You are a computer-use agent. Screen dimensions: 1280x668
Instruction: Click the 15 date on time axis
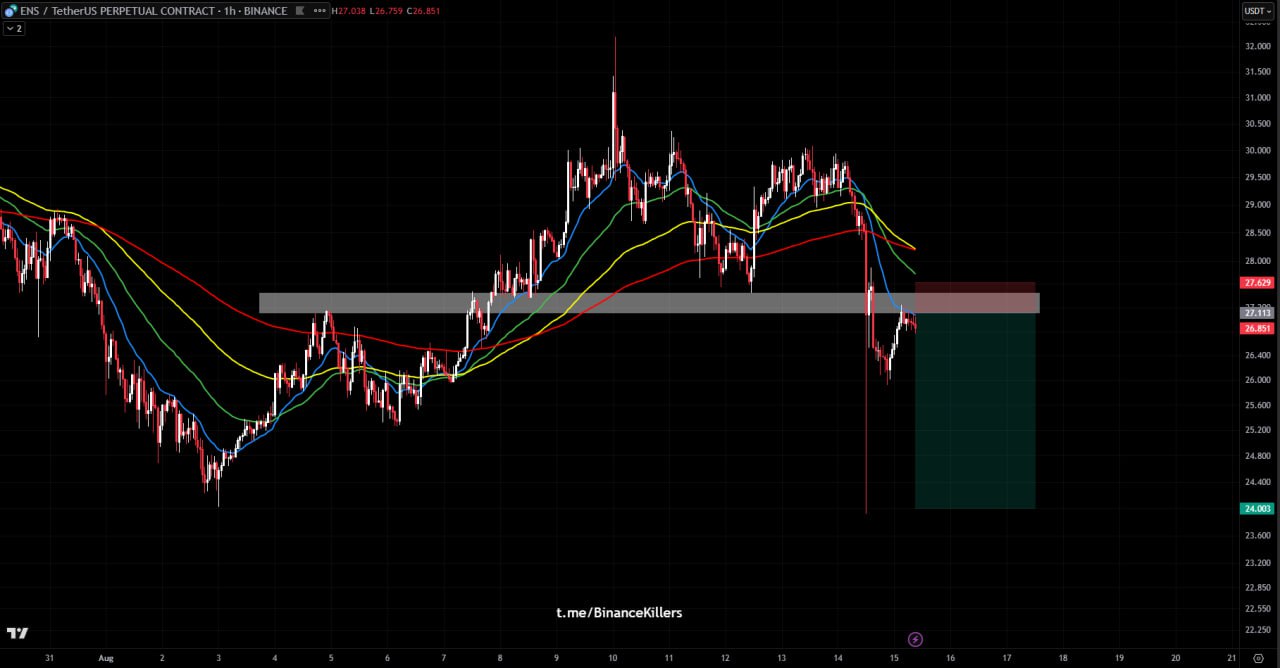894,658
